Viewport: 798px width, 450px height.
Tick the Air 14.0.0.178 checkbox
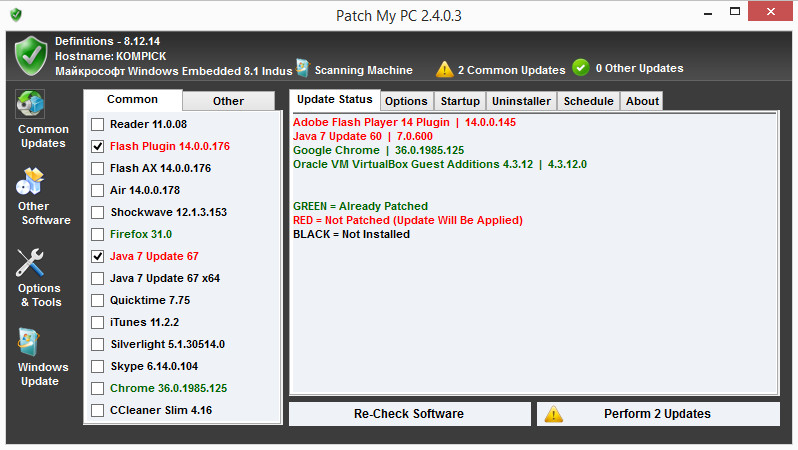(x=97, y=190)
